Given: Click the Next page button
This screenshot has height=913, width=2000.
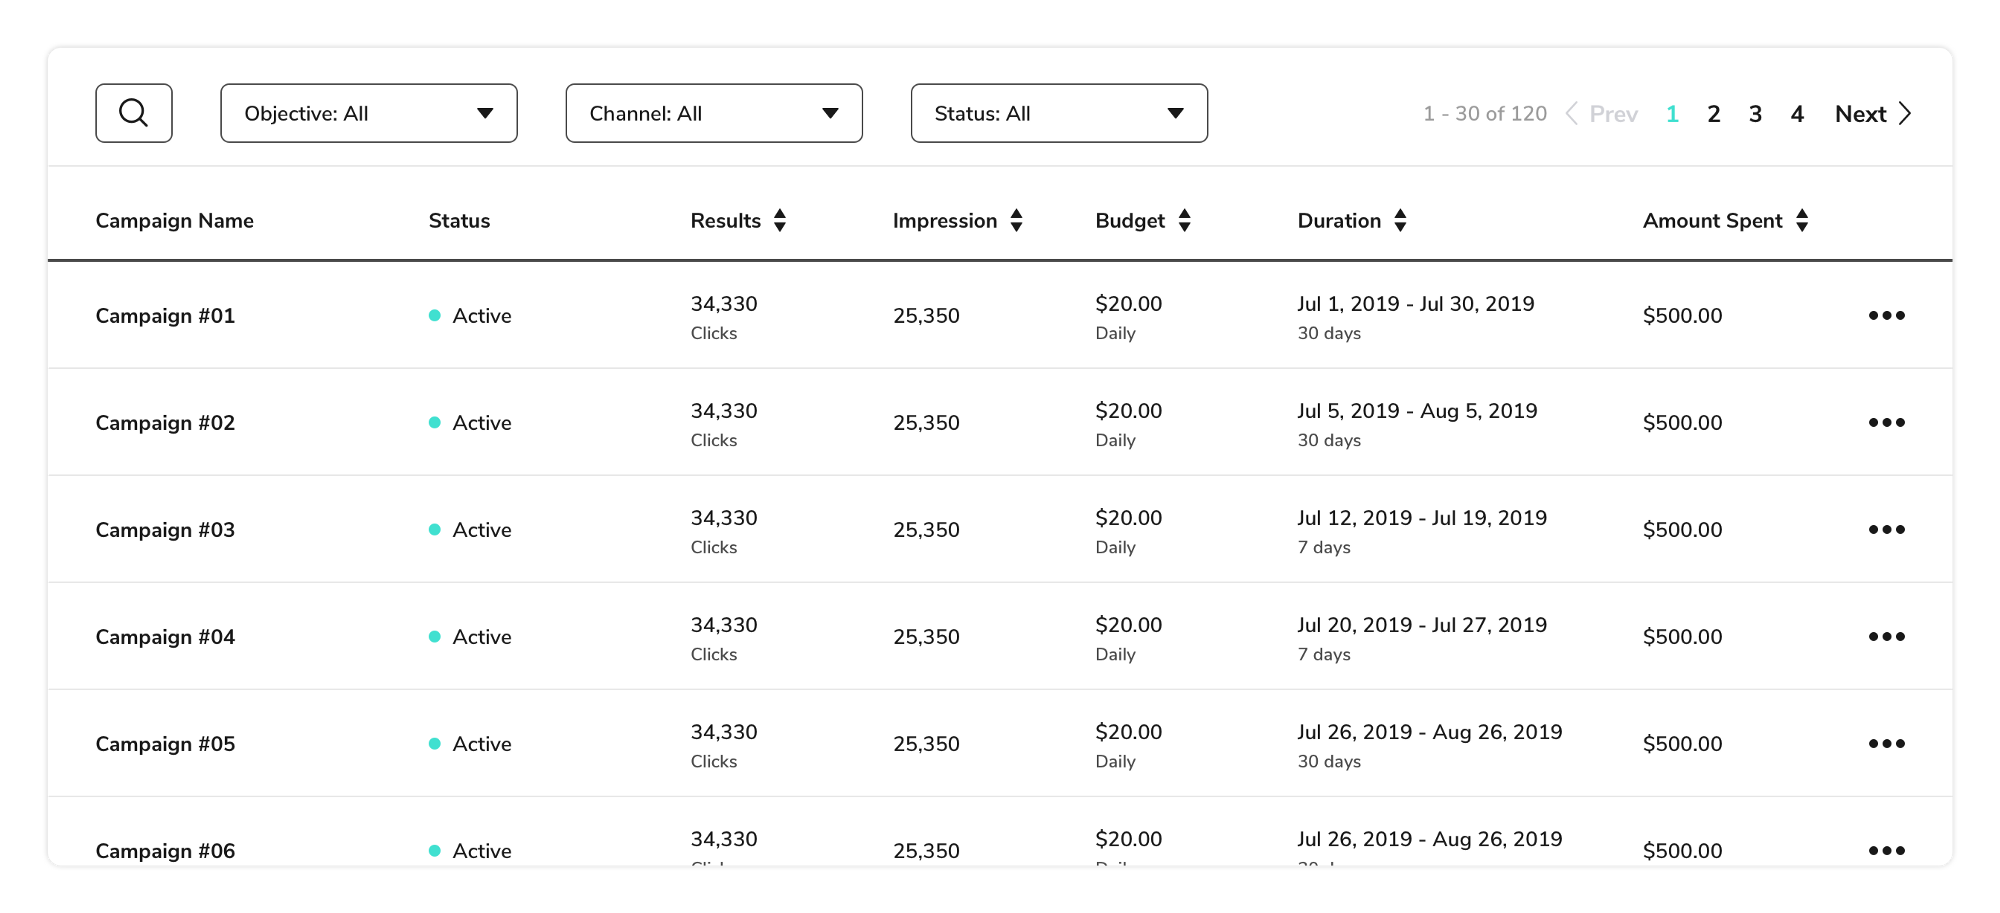Looking at the screenshot, I should [1872, 114].
